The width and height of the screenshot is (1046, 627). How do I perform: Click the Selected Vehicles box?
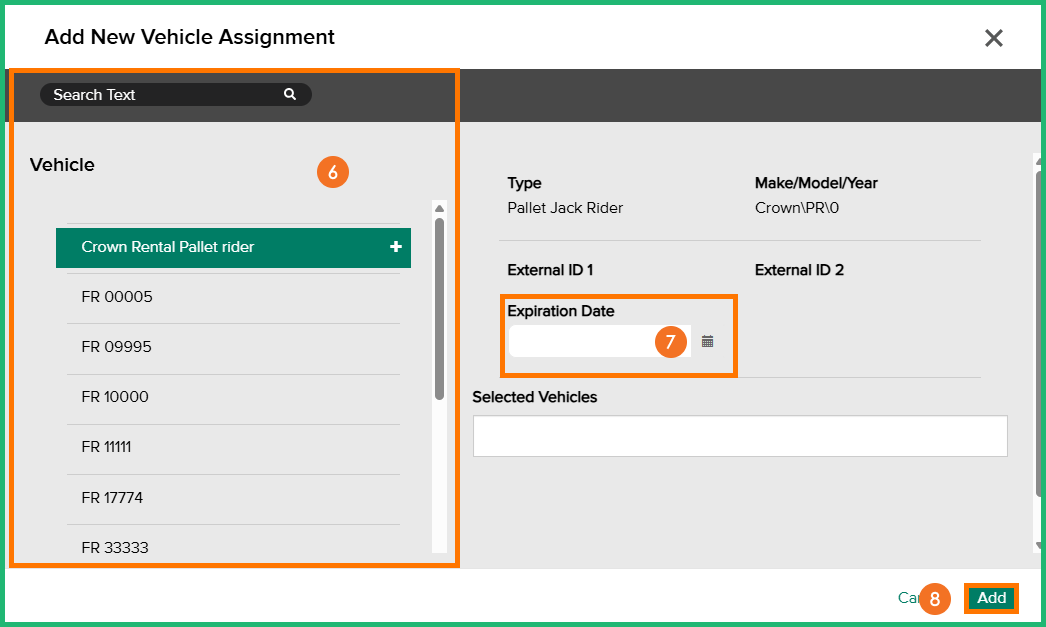(740, 436)
